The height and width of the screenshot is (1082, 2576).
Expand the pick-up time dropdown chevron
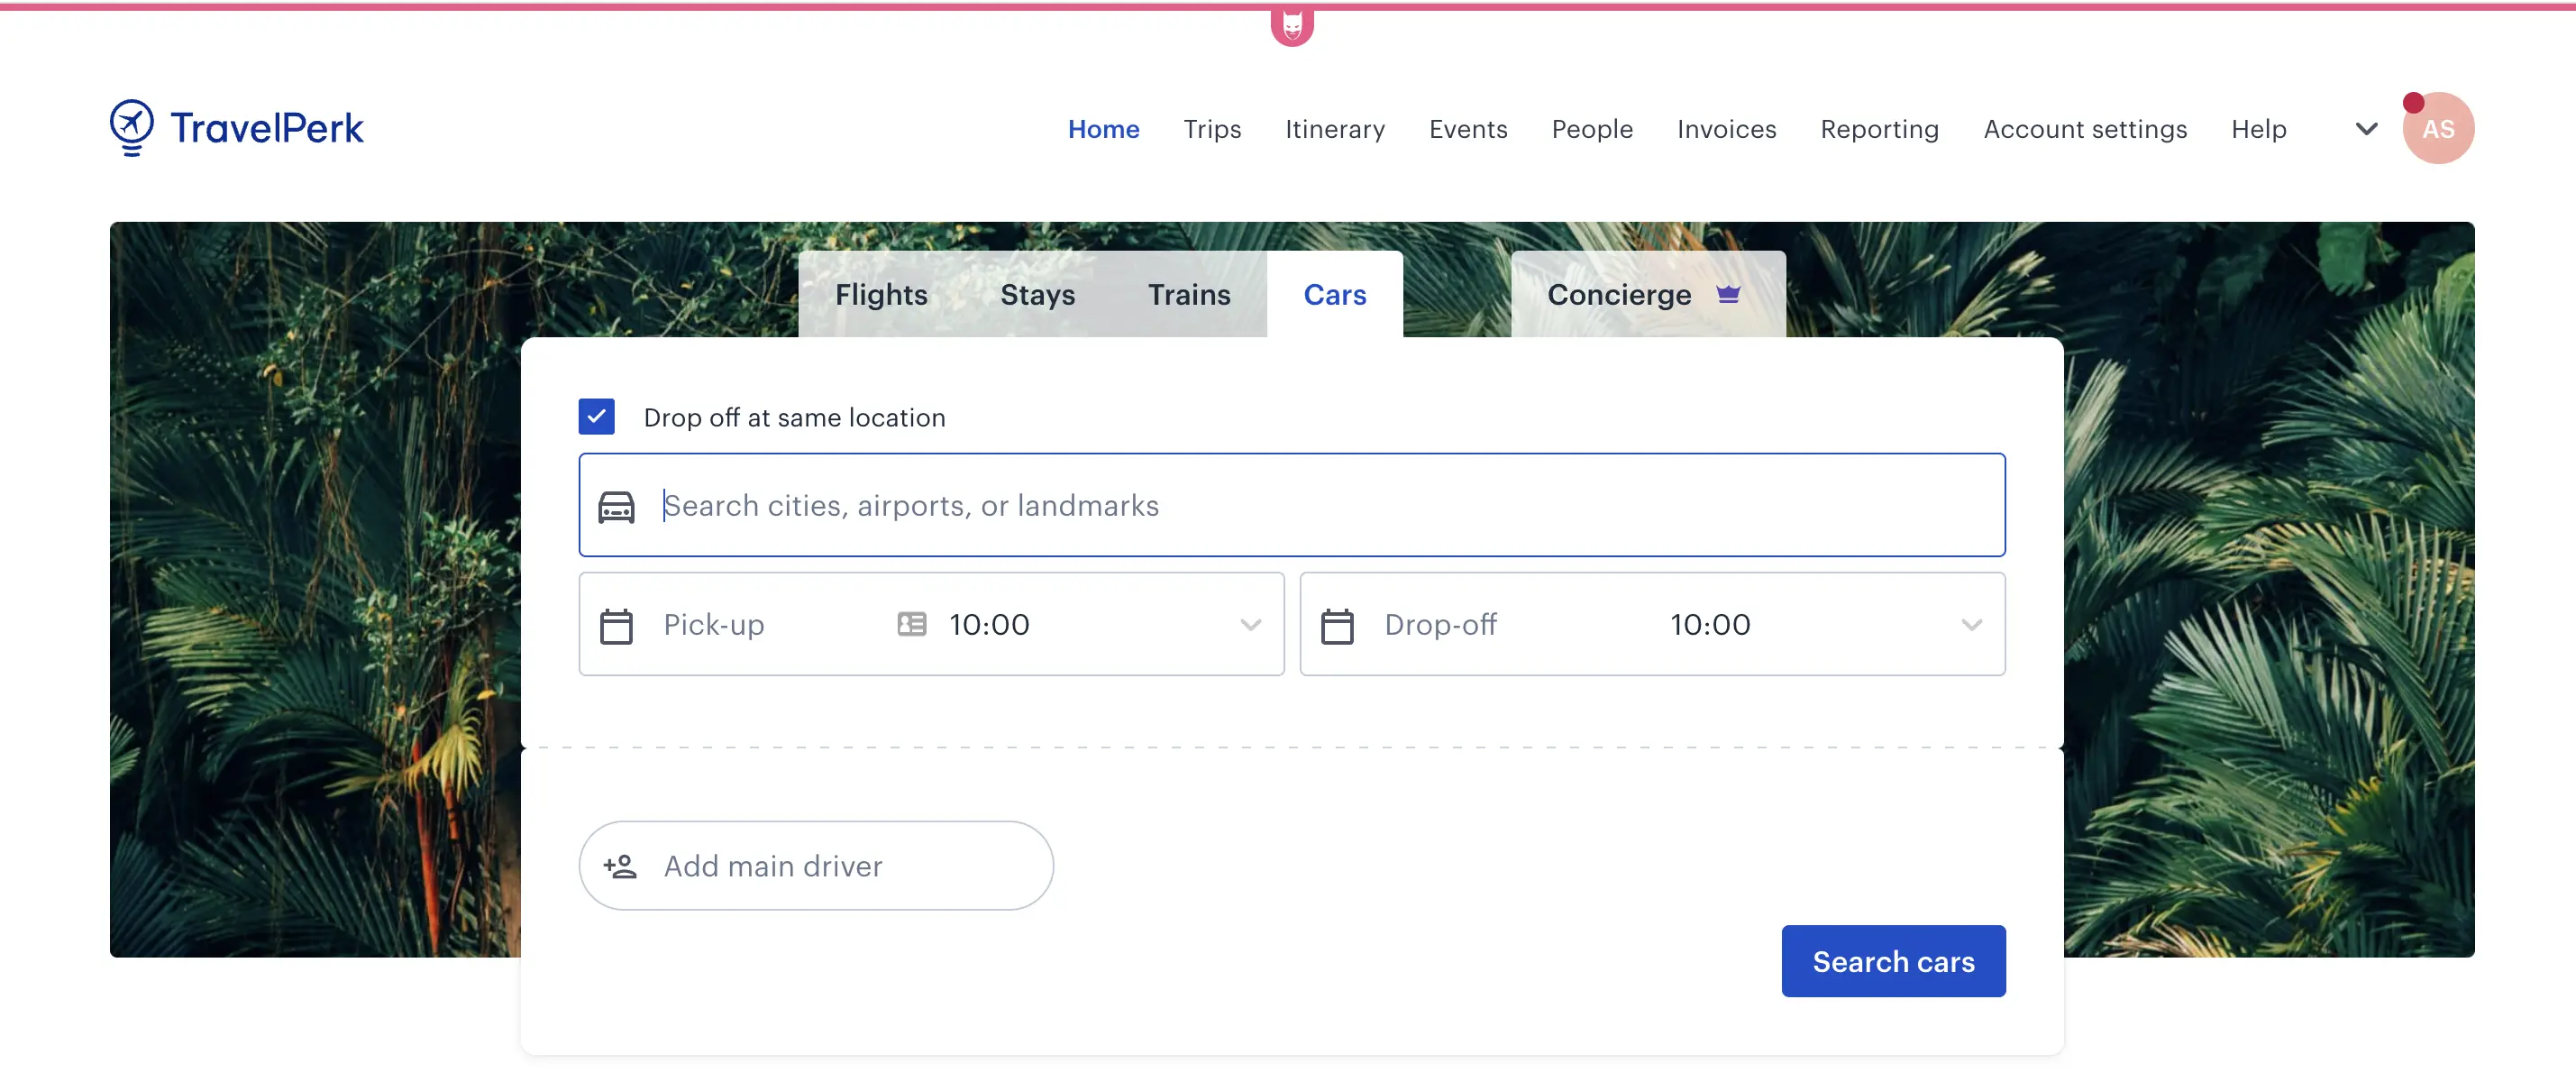1250,625
